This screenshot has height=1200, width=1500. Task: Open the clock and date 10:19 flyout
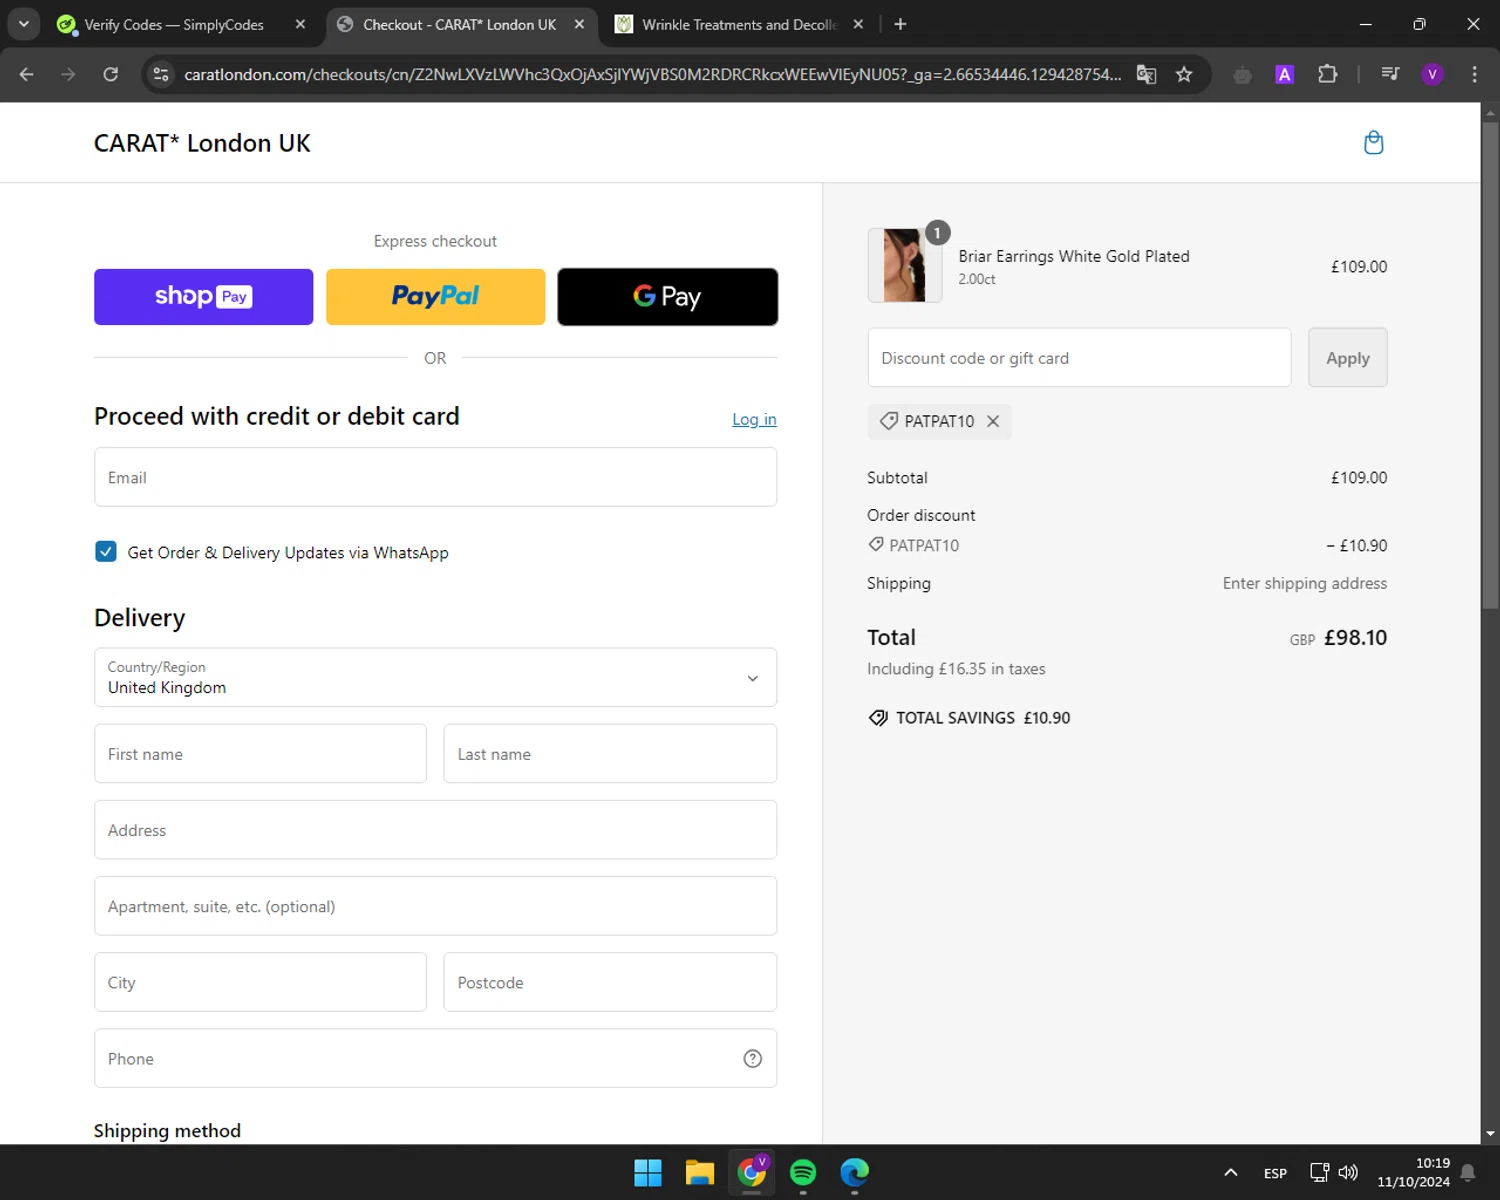point(1413,1173)
